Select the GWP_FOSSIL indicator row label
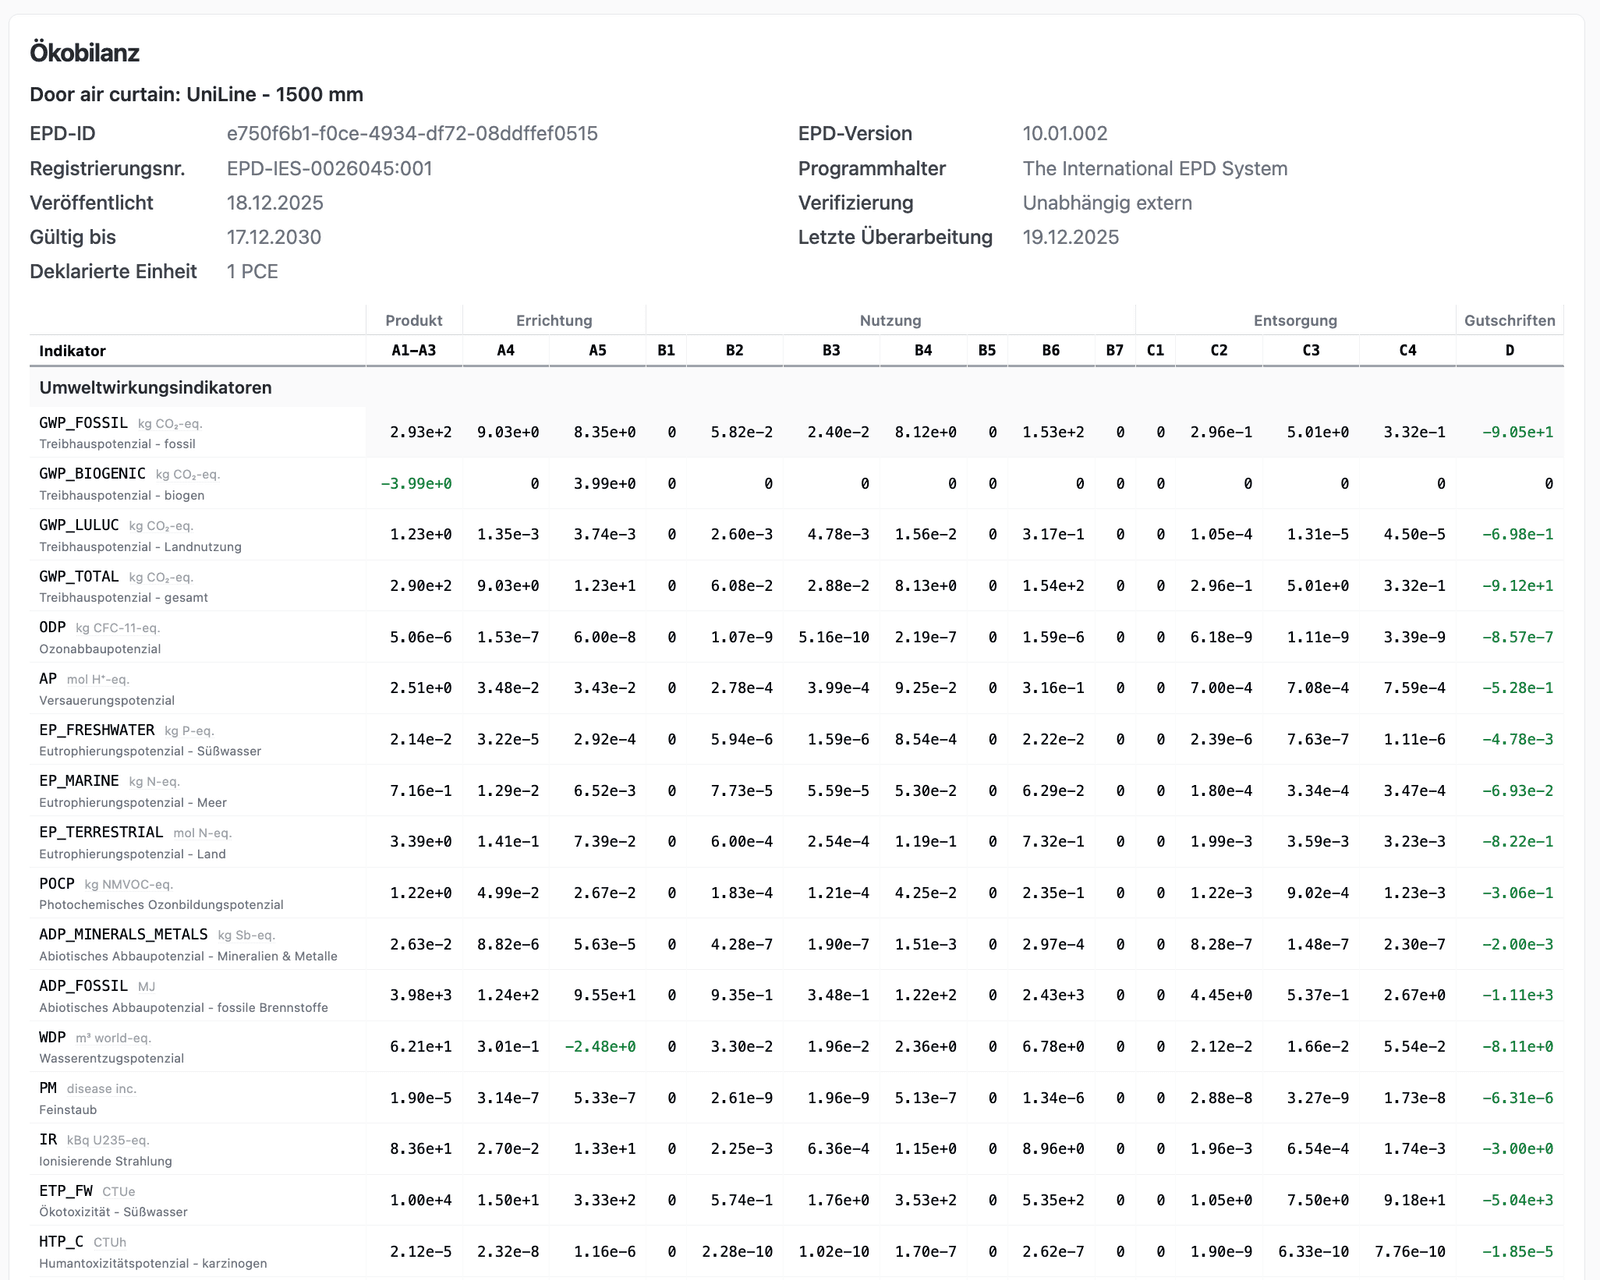This screenshot has height=1280, width=1600. click(84, 423)
